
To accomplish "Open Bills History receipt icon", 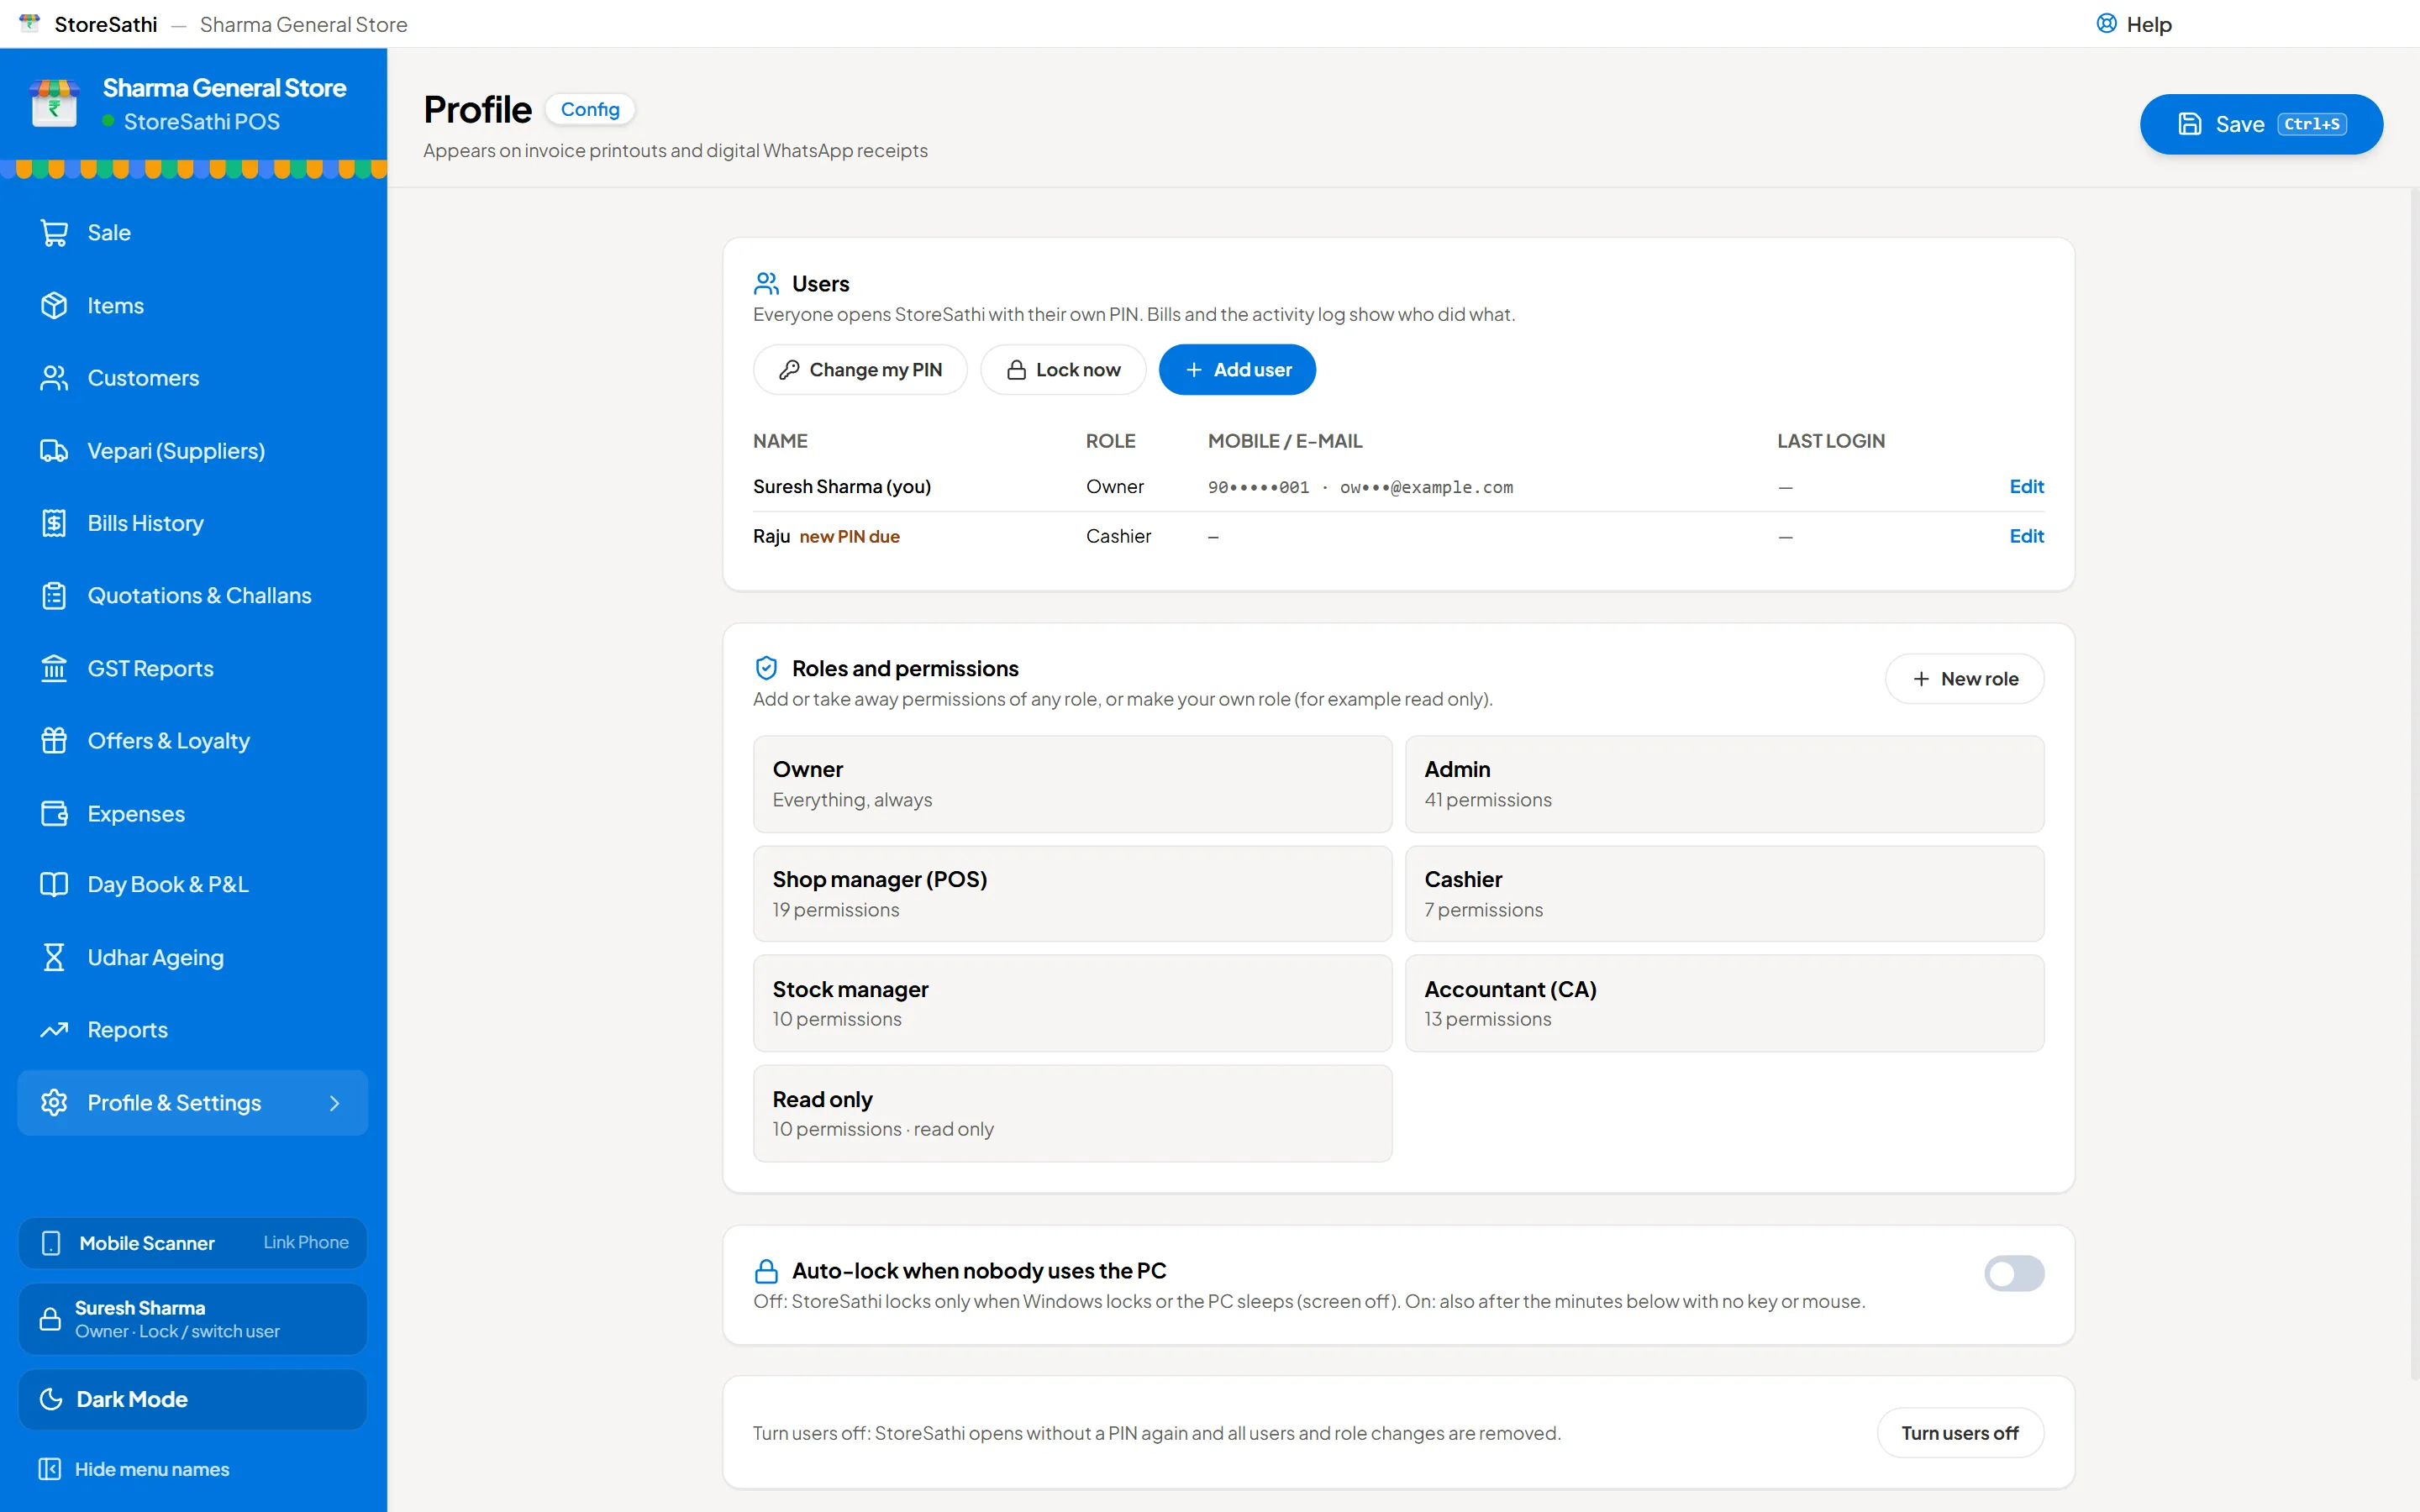I will 54,523.
